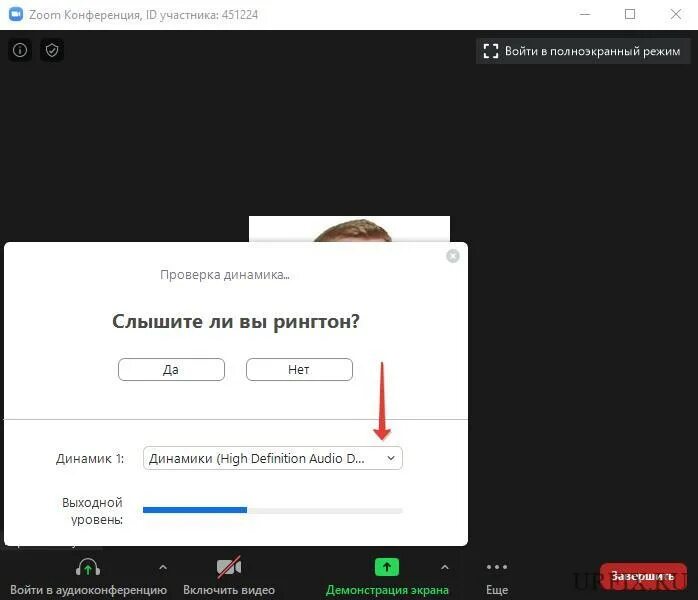Close the Zoom window
The image size is (698, 600).
(x=676, y=14)
